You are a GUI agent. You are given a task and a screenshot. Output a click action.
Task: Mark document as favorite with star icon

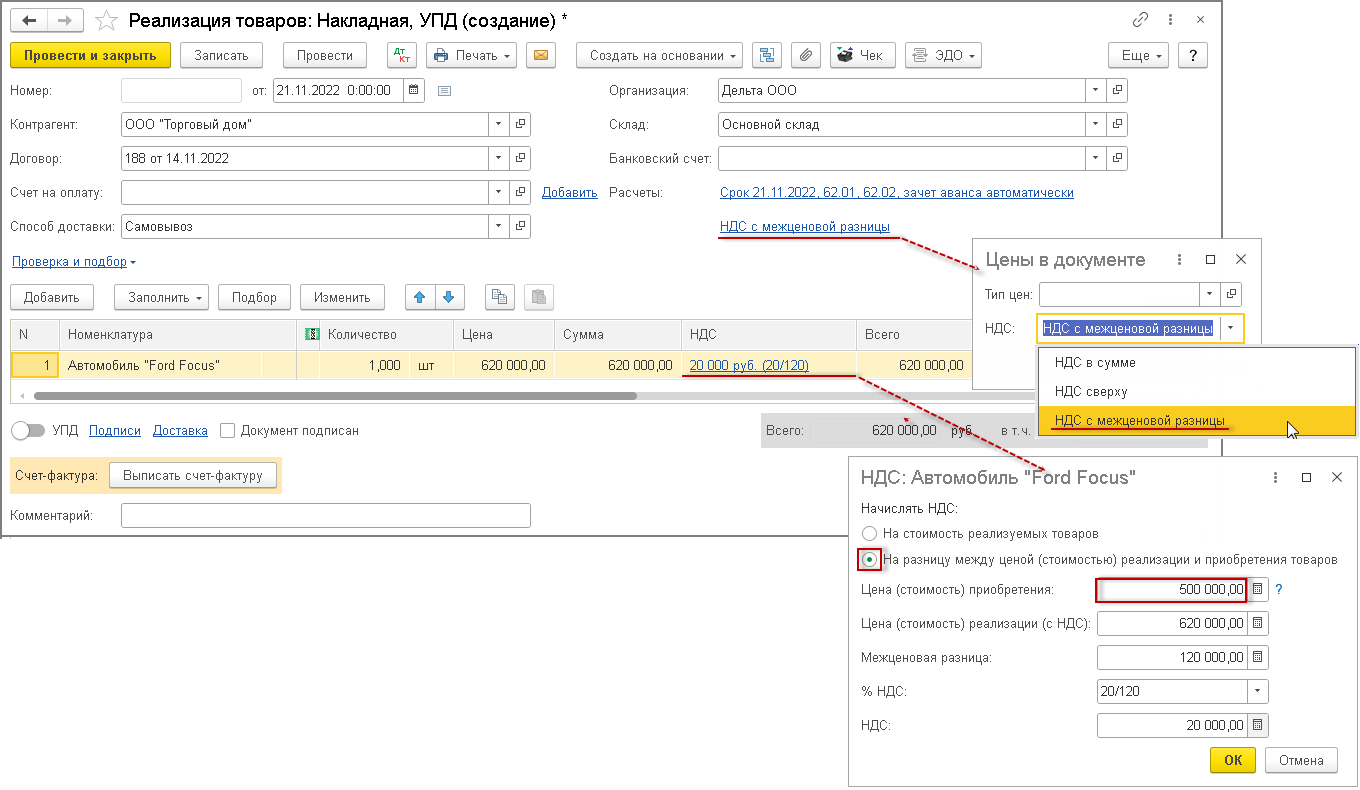[x=105, y=20]
